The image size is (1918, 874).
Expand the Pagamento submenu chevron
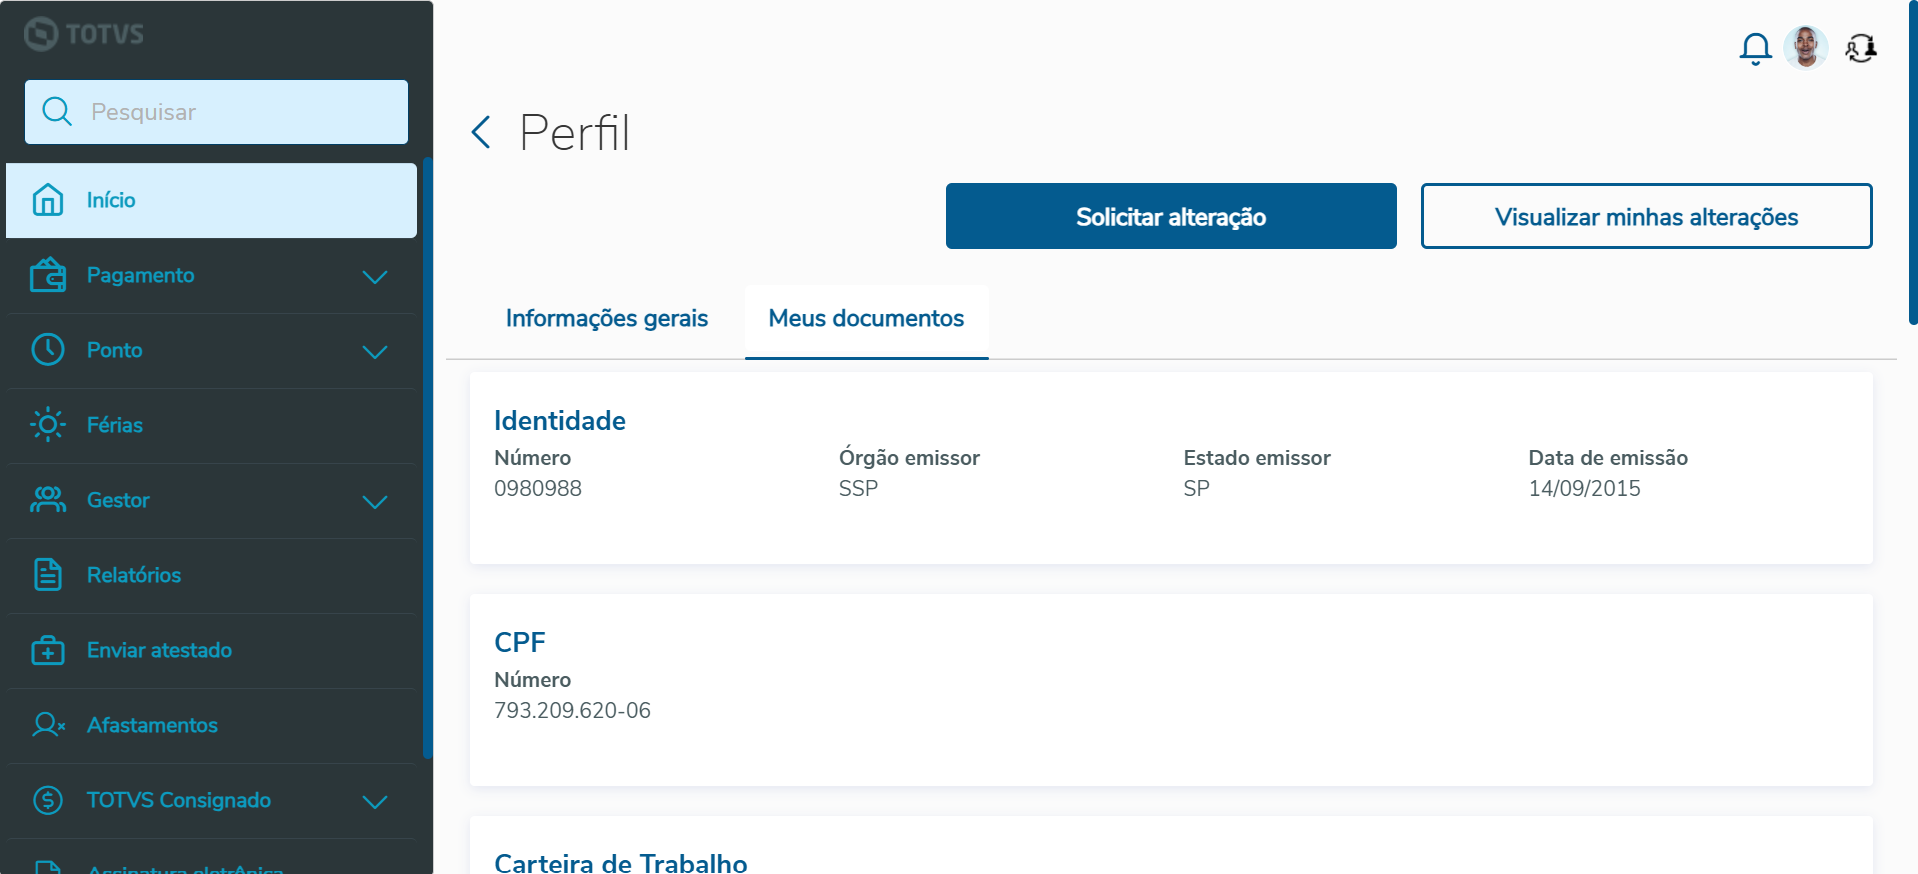click(x=375, y=276)
